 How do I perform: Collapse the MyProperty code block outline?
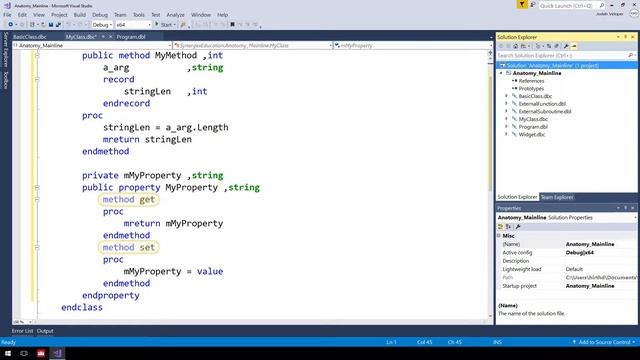[x=37, y=188]
